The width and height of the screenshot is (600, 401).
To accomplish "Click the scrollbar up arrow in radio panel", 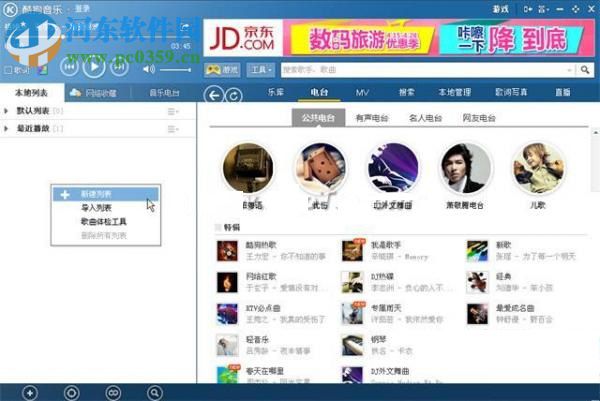I will pos(595,132).
